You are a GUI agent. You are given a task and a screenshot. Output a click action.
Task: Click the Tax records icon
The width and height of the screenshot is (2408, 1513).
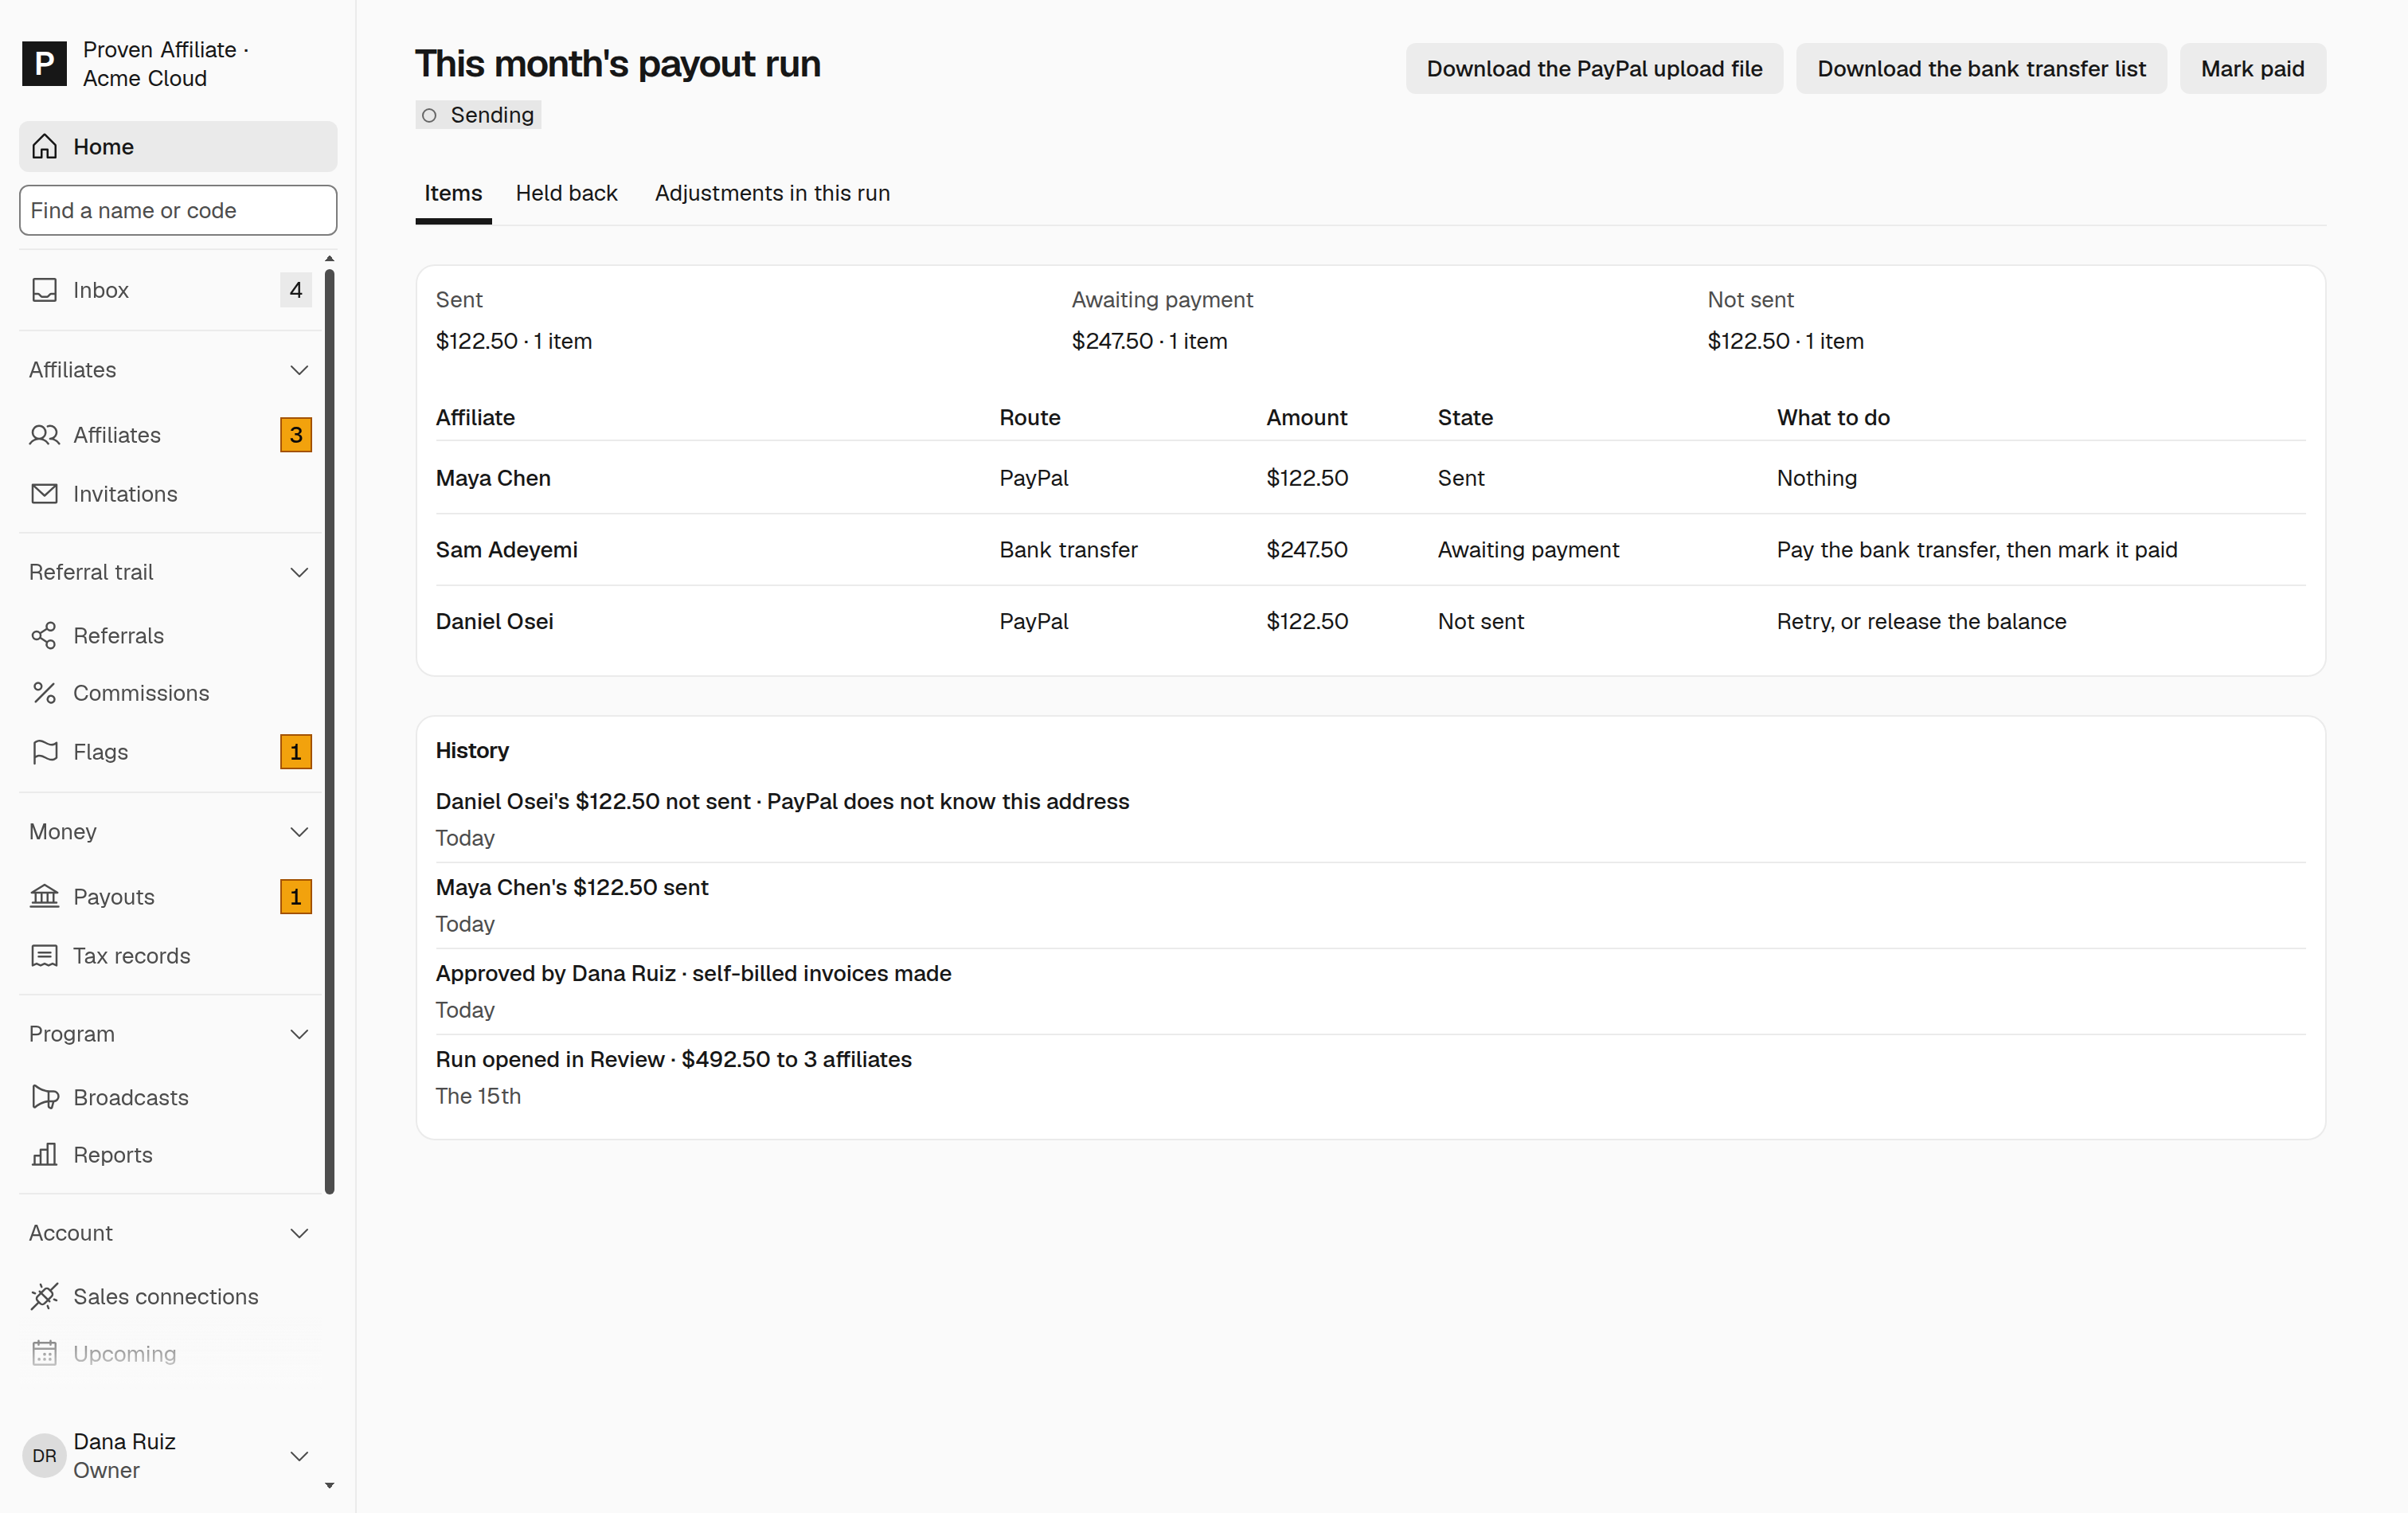pos(44,956)
